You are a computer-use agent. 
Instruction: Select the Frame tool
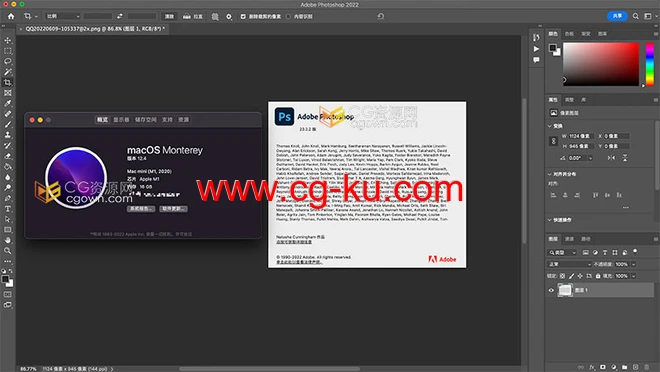point(8,93)
